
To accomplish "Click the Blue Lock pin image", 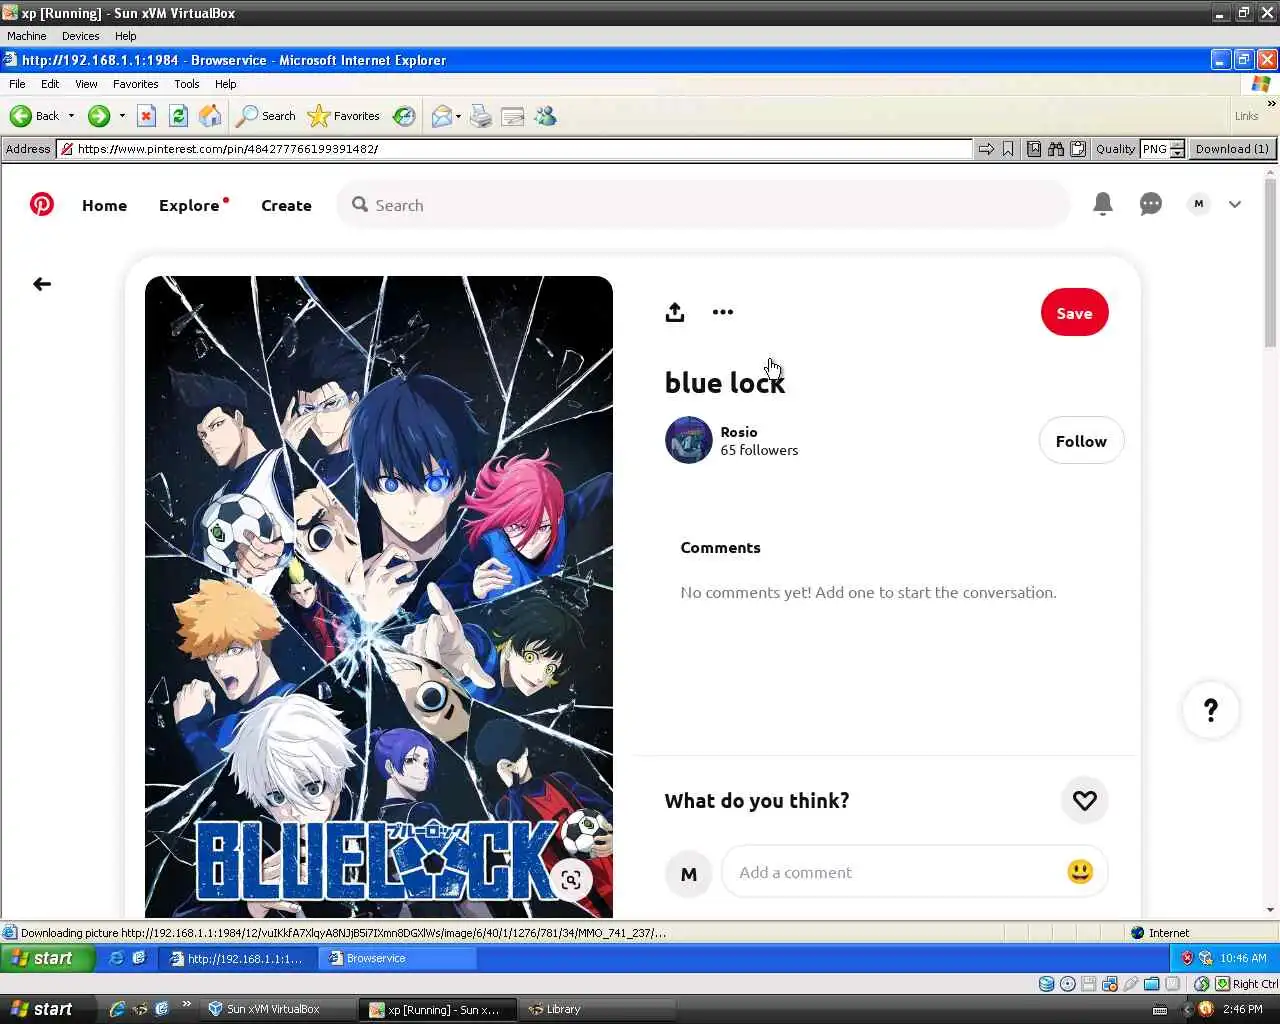I will 379,596.
